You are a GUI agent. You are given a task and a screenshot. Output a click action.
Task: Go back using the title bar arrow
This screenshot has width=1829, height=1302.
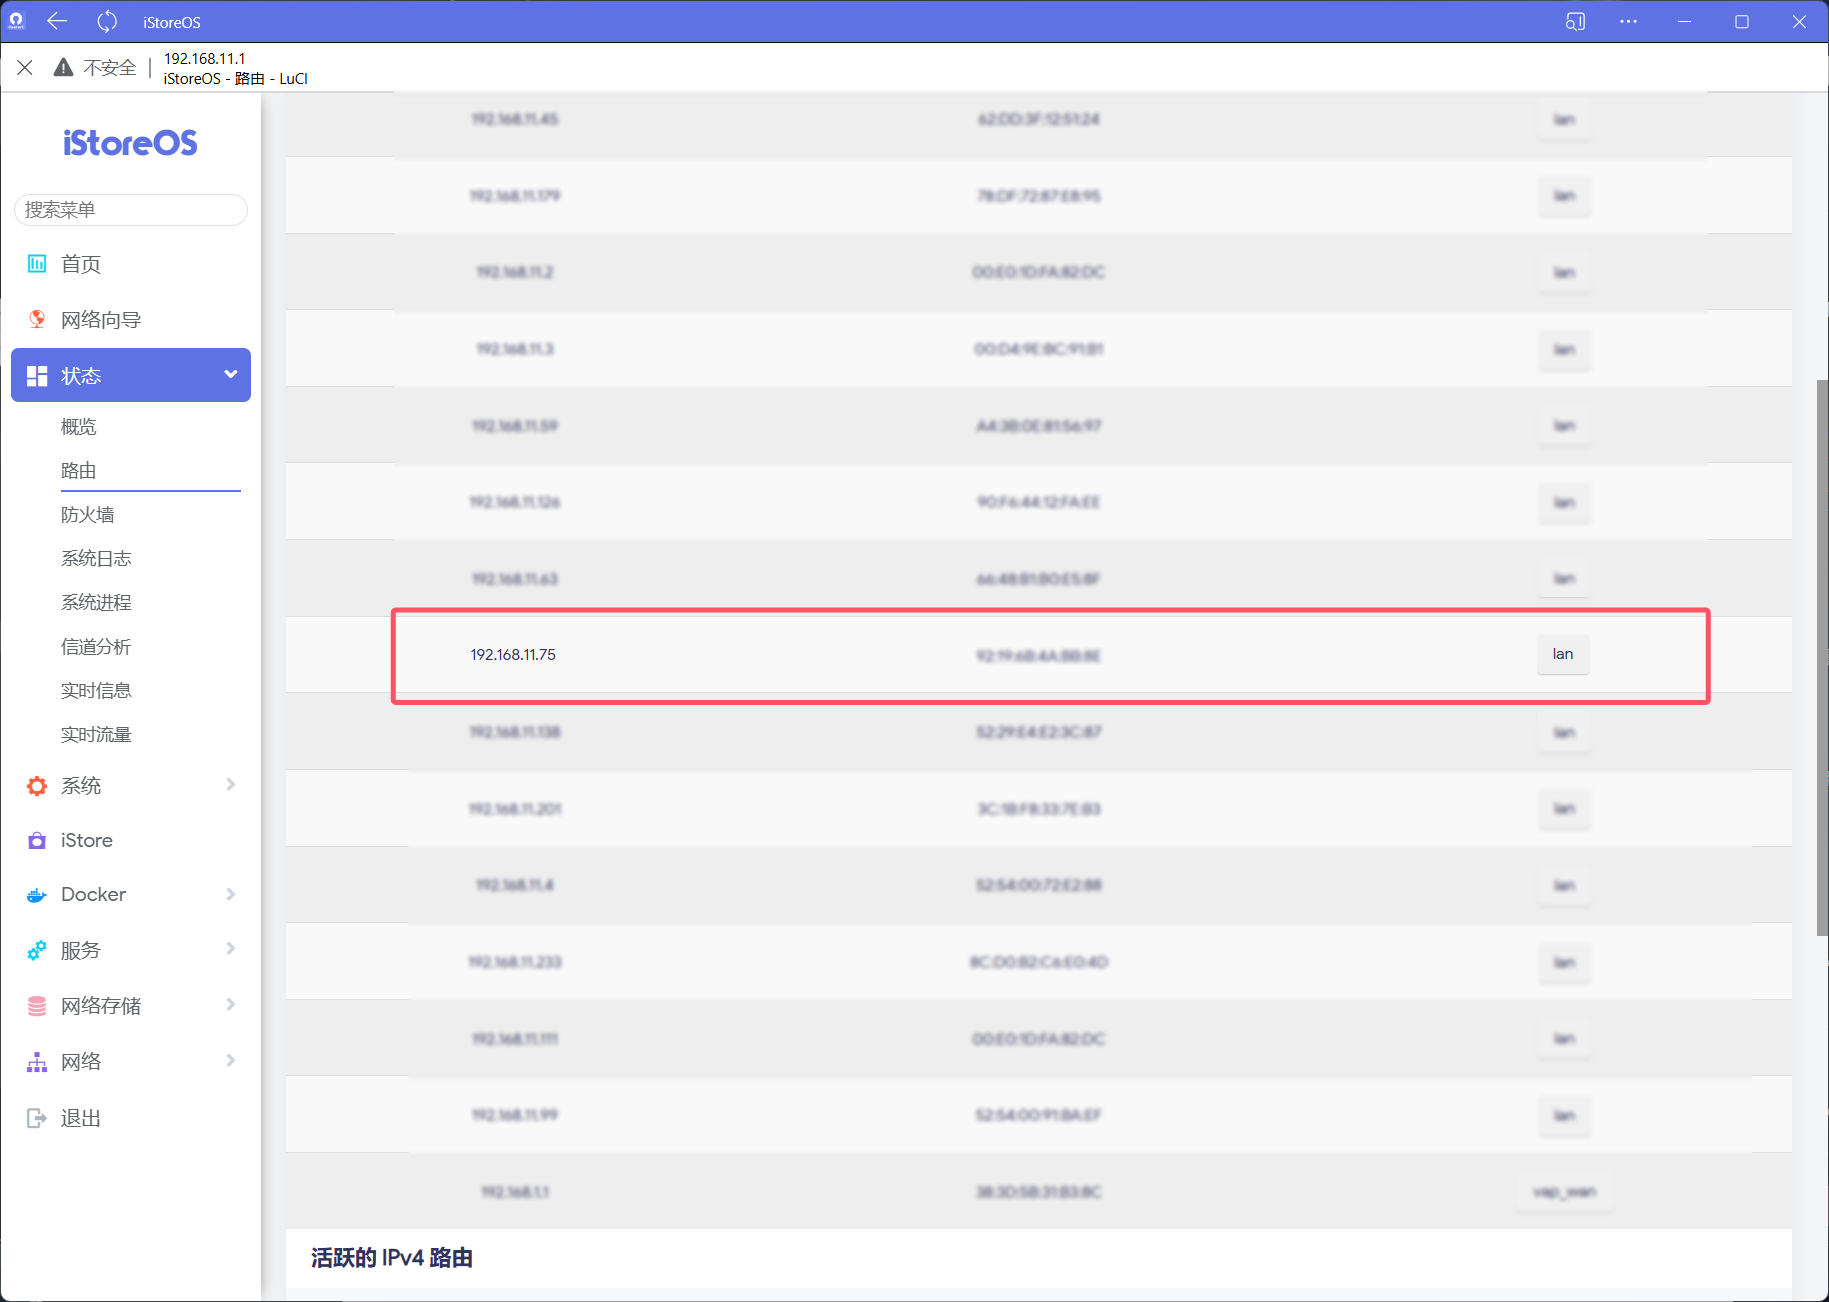click(x=57, y=21)
